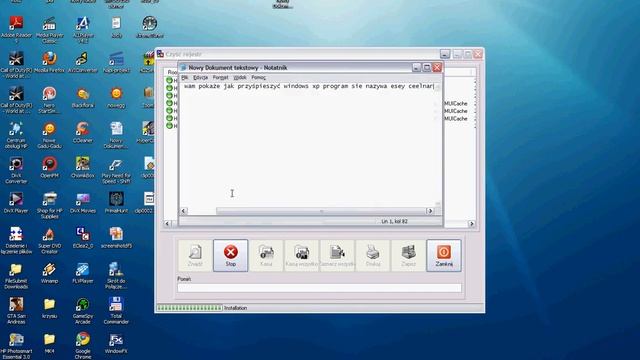Click the Notatnik horizontal scrollbar thumb

(x=321, y=211)
